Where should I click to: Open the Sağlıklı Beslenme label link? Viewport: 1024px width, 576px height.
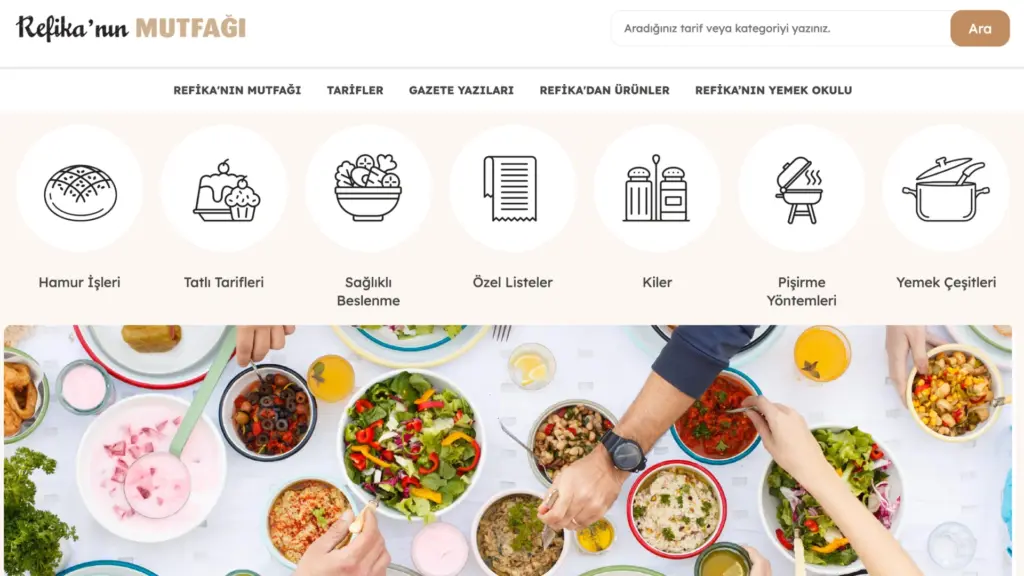pyautogui.click(x=368, y=291)
